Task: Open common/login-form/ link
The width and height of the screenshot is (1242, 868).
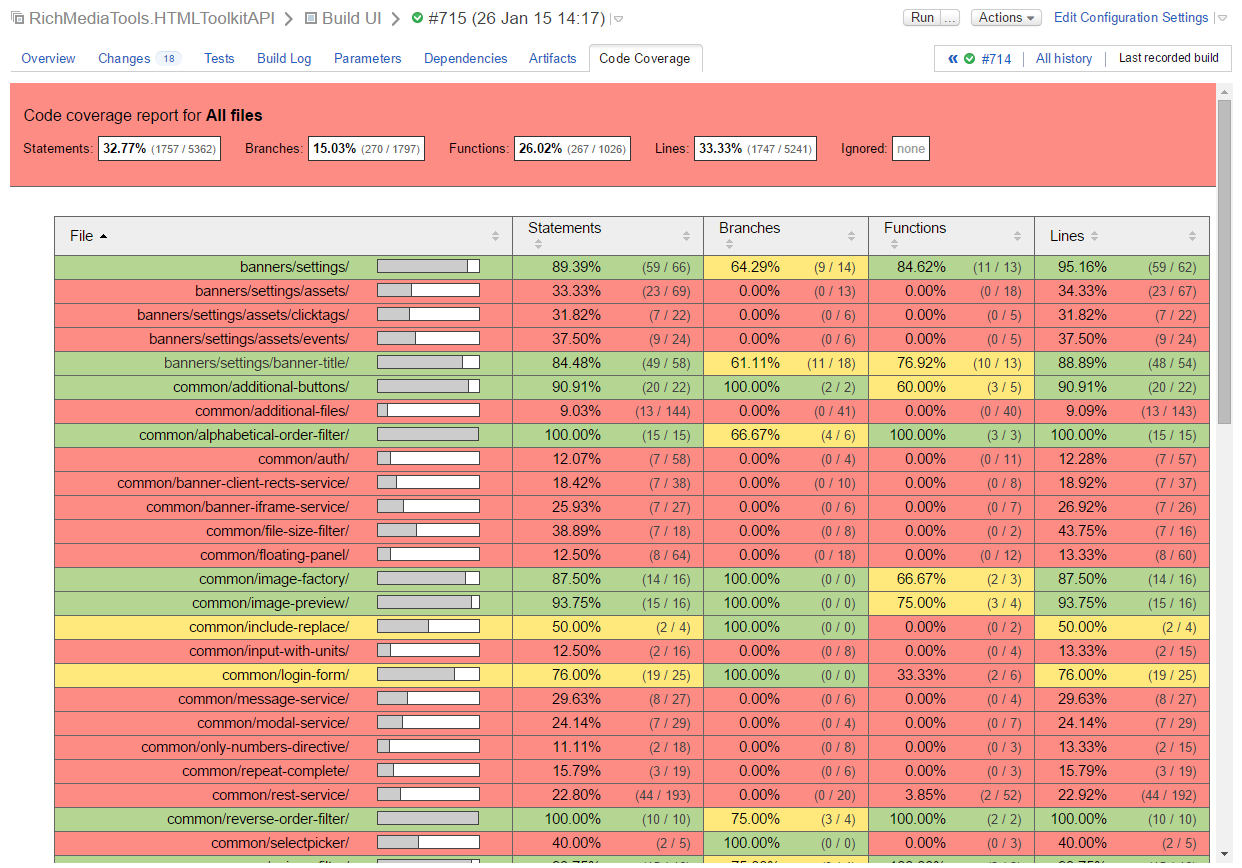Action: pos(285,675)
